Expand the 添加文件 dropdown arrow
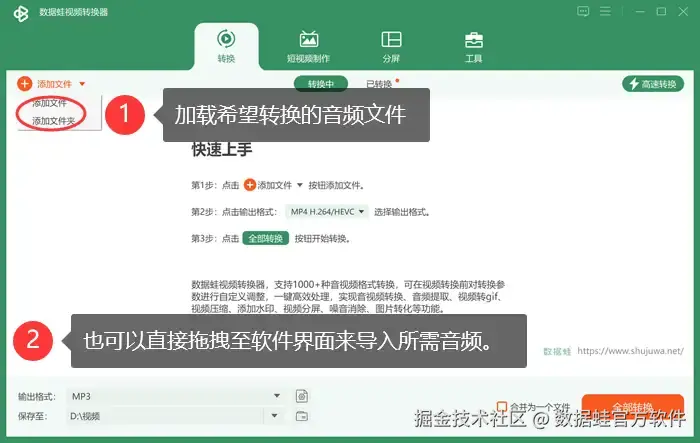 point(82,84)
